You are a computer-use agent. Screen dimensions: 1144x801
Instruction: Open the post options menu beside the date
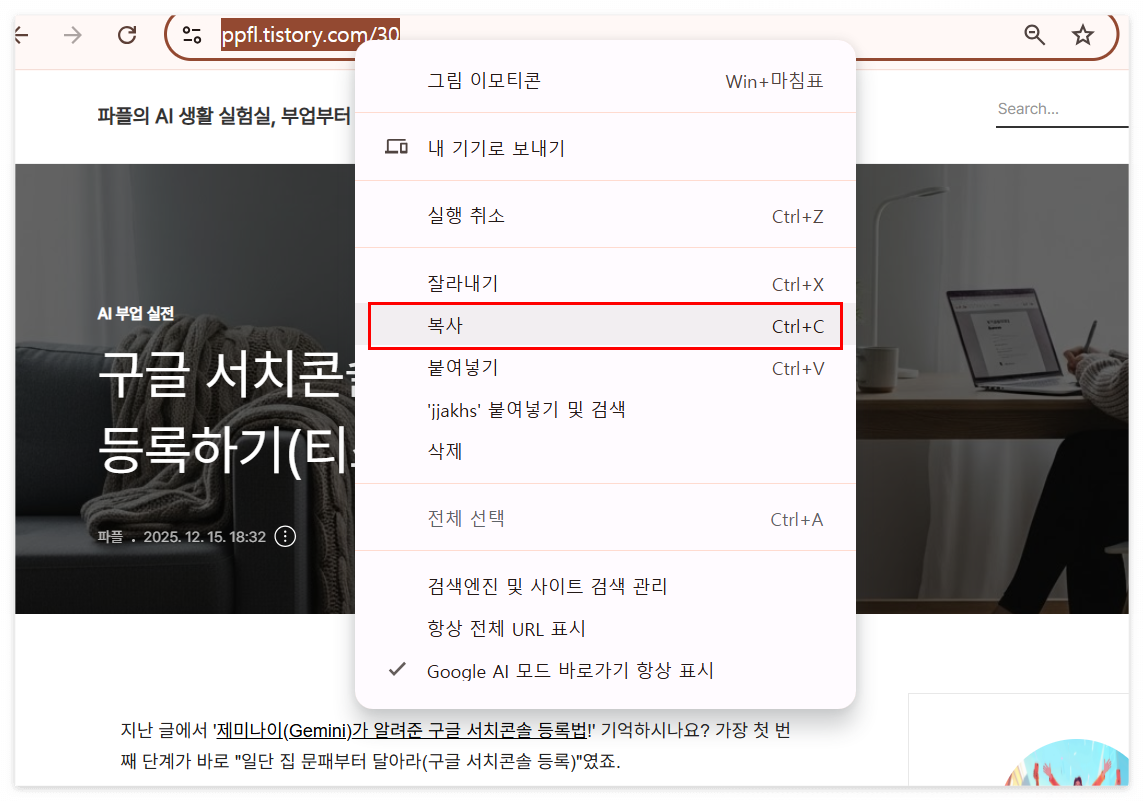click(284, 536)
